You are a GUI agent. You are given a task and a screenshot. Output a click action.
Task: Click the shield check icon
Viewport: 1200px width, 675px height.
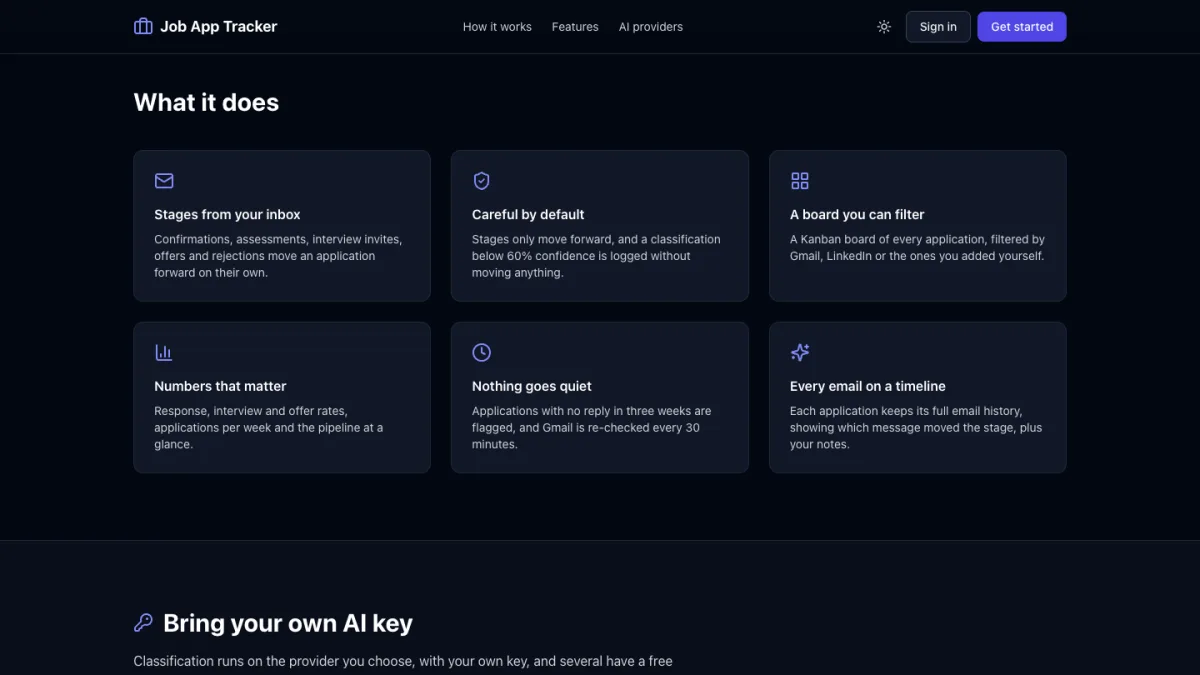point(481,181)
